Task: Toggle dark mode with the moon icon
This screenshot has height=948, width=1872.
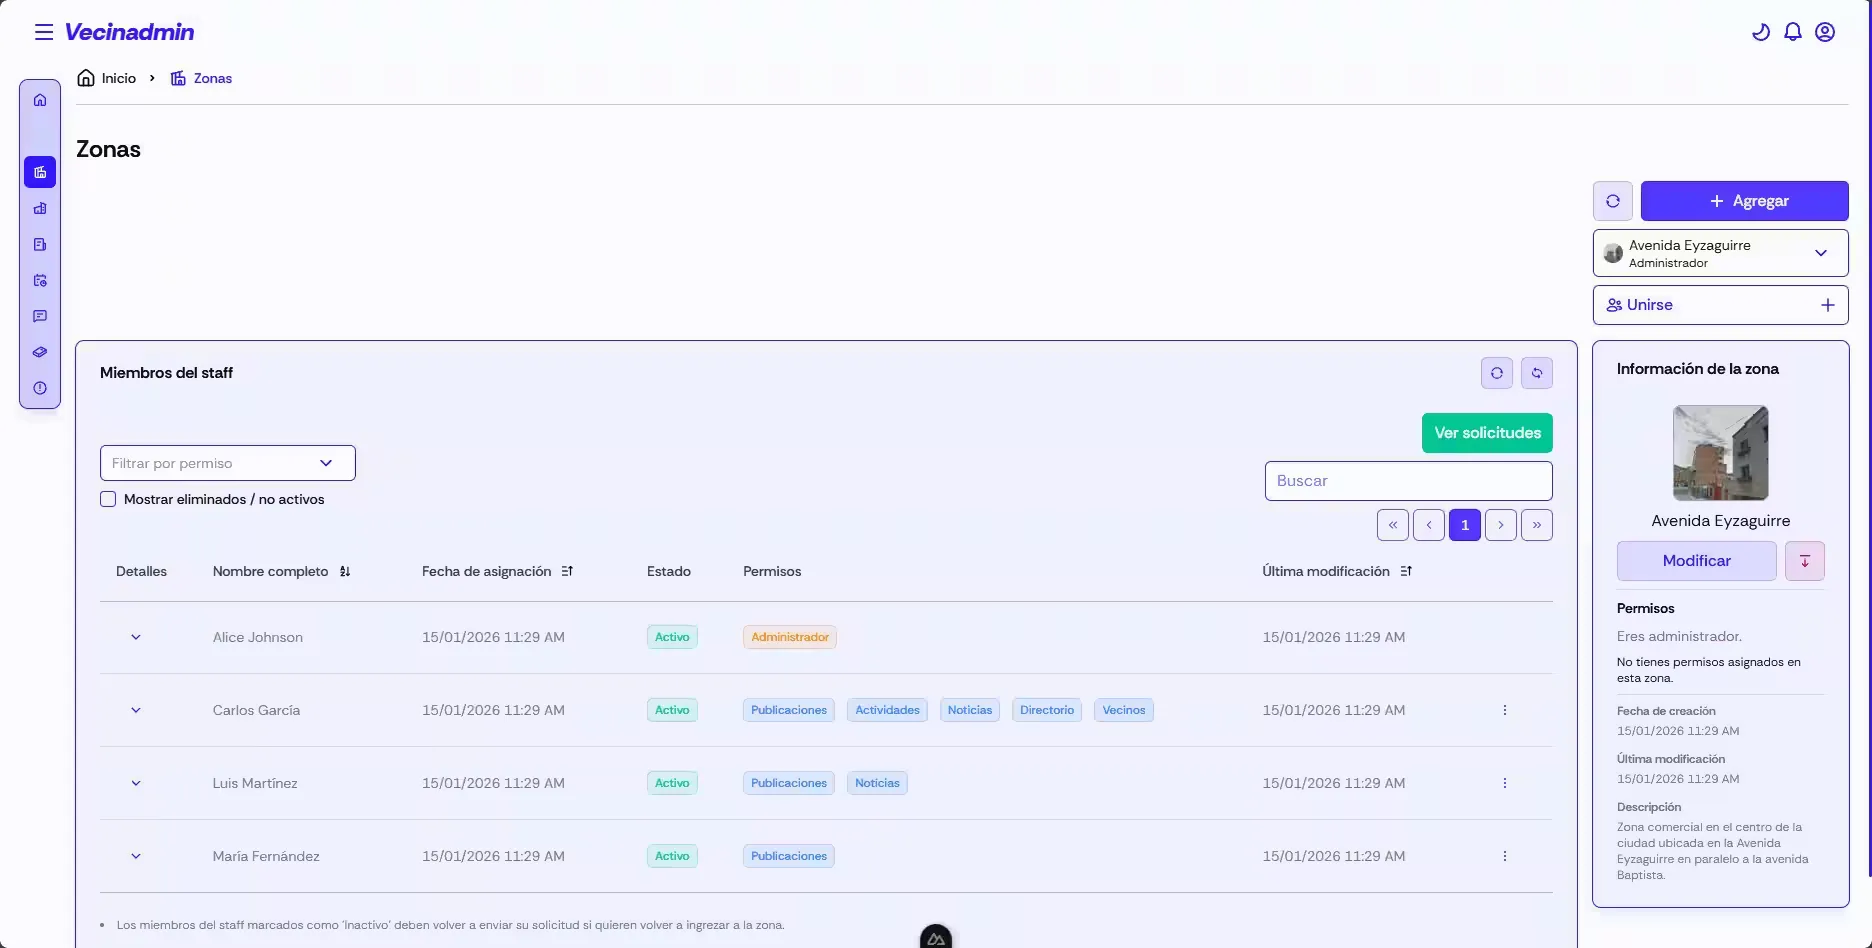Action: [1760, 31]
